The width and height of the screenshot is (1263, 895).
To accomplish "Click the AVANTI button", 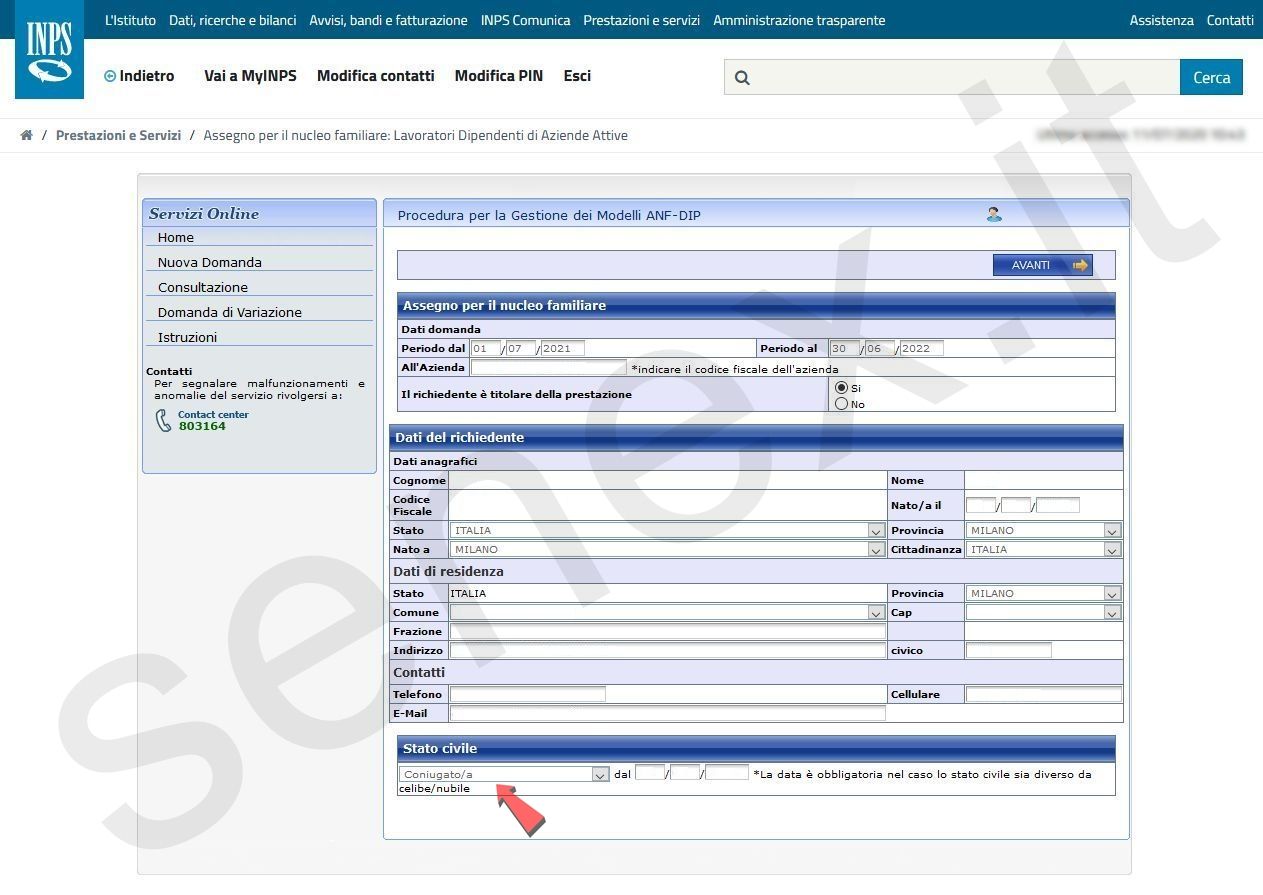I will [1042, 265].
